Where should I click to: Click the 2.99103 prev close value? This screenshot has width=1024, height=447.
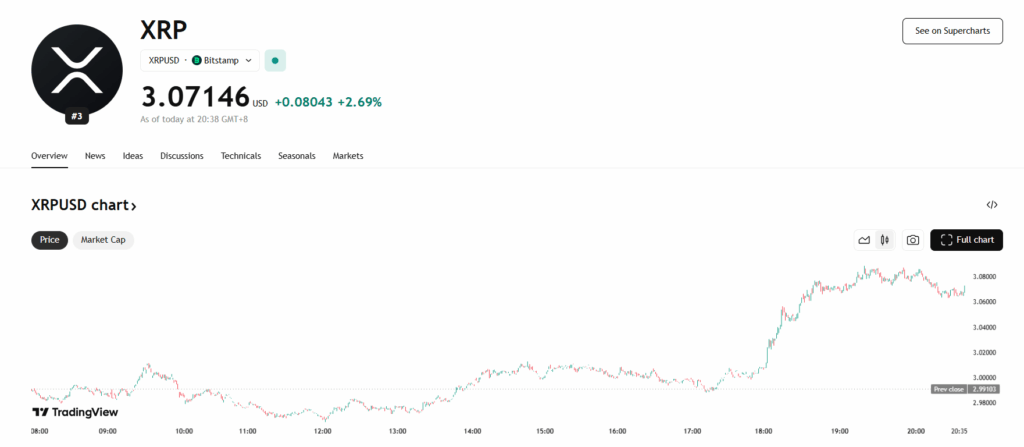984,389
